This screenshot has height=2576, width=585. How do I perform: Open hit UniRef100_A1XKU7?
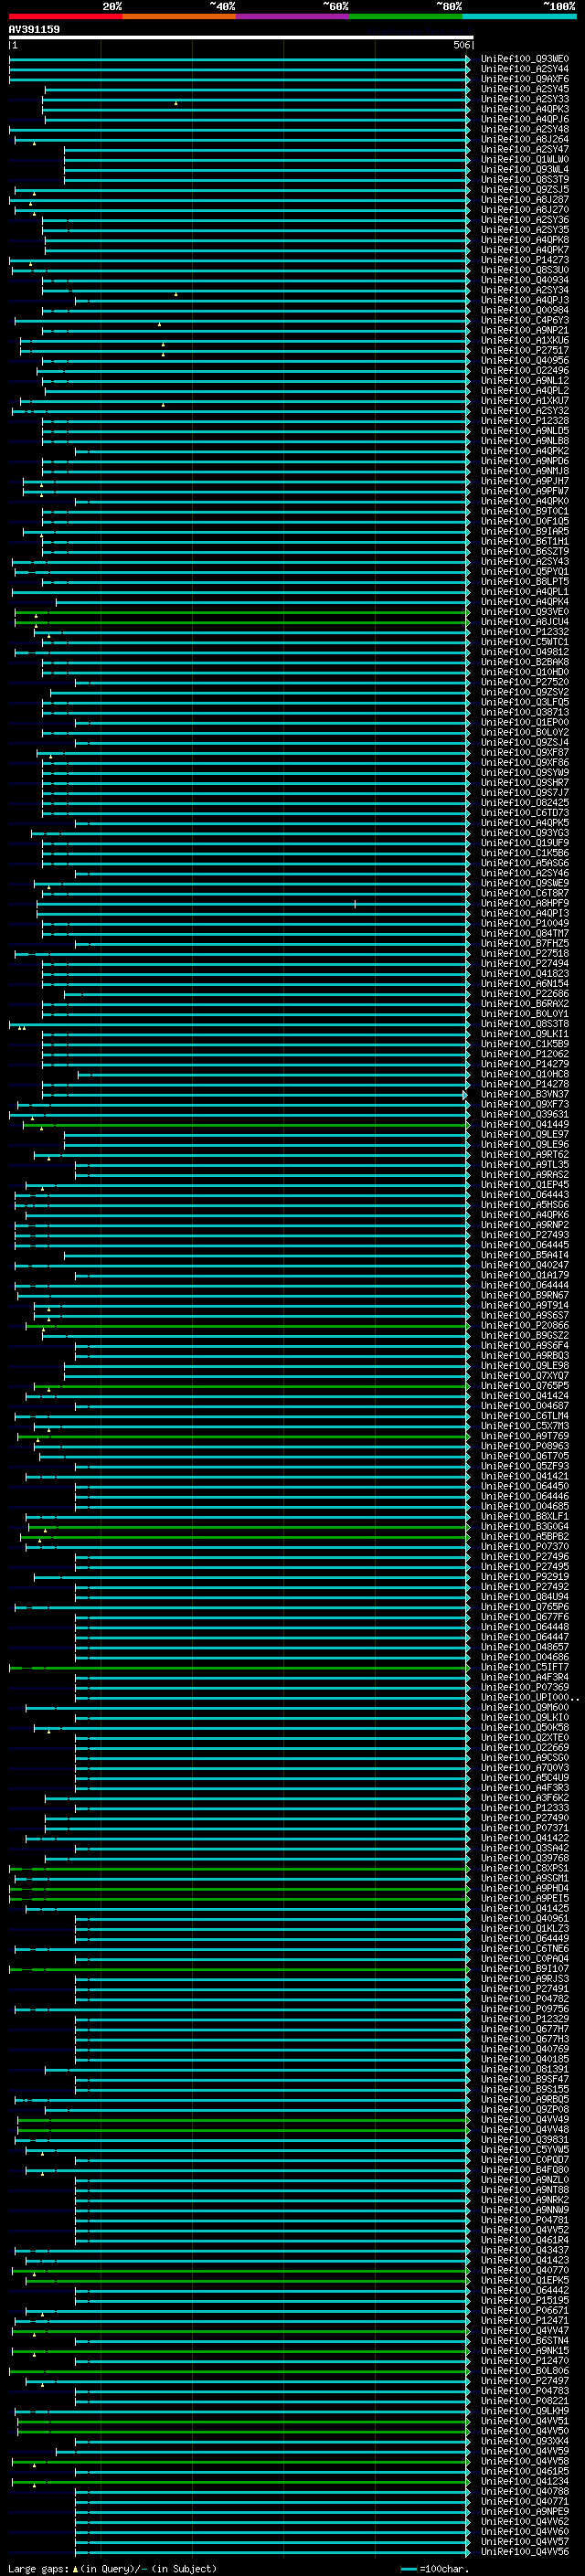point(525,400)
